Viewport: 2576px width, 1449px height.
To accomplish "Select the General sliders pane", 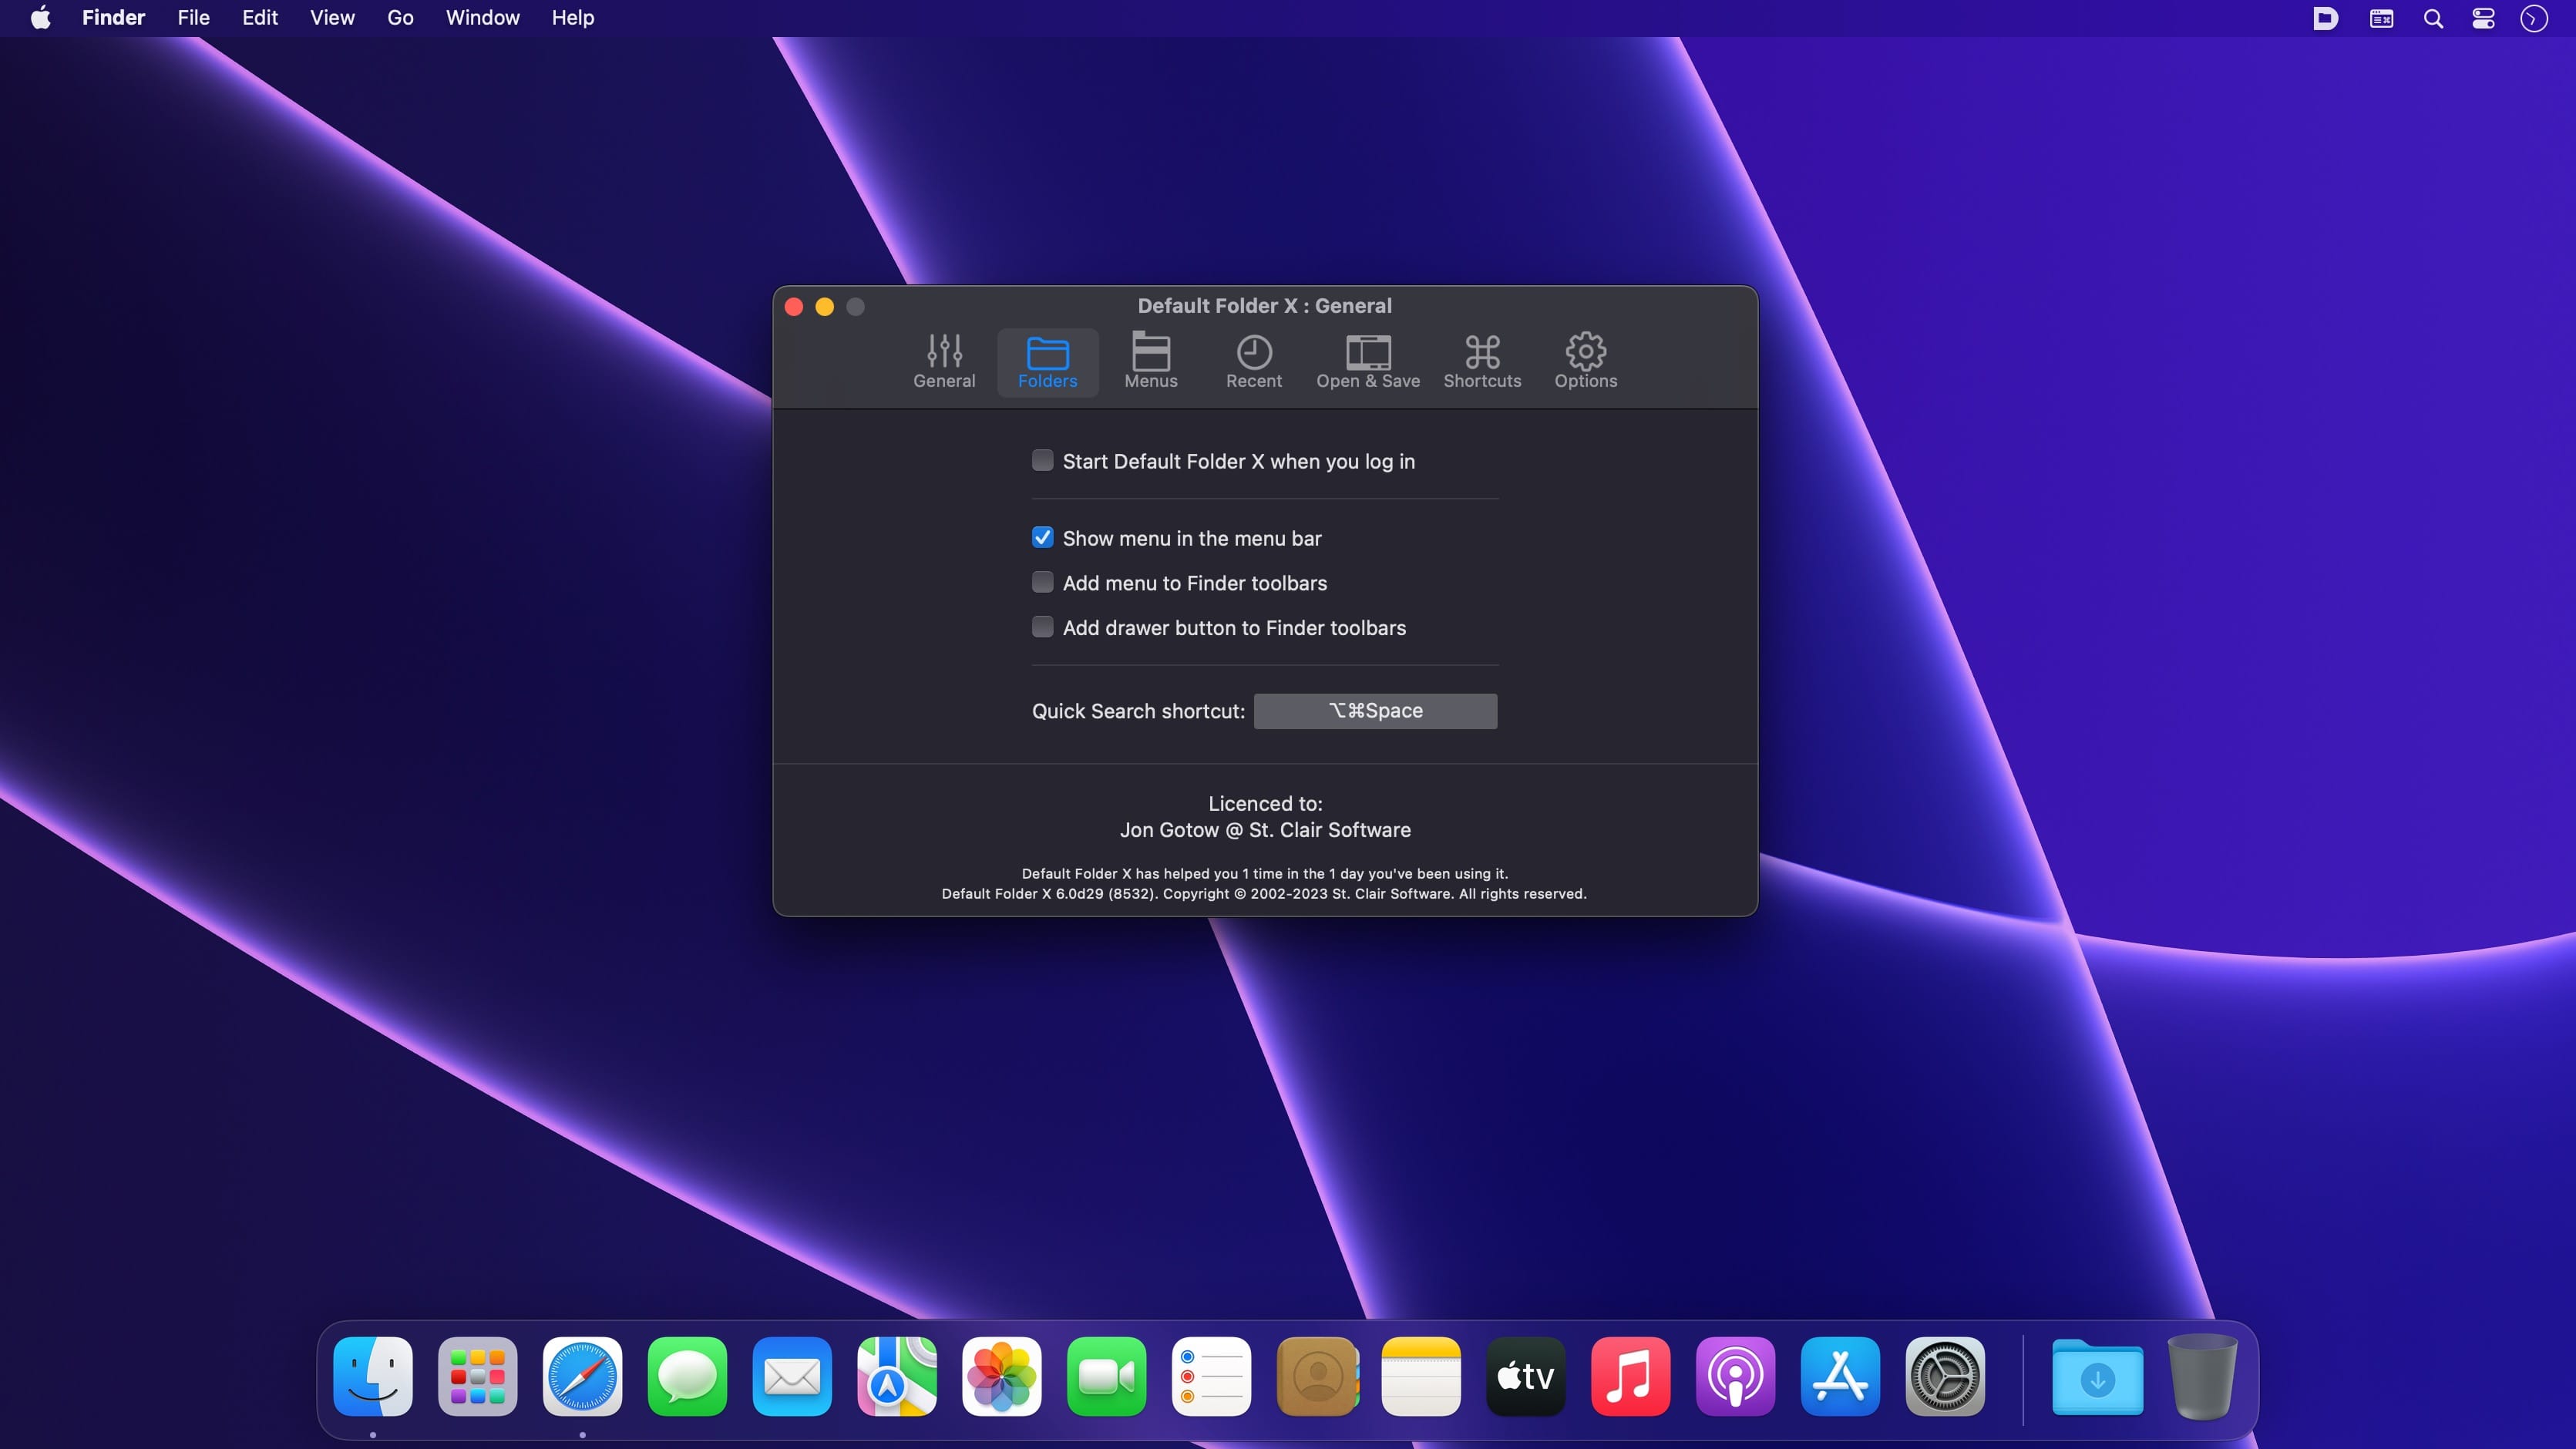I will (943, 361).
